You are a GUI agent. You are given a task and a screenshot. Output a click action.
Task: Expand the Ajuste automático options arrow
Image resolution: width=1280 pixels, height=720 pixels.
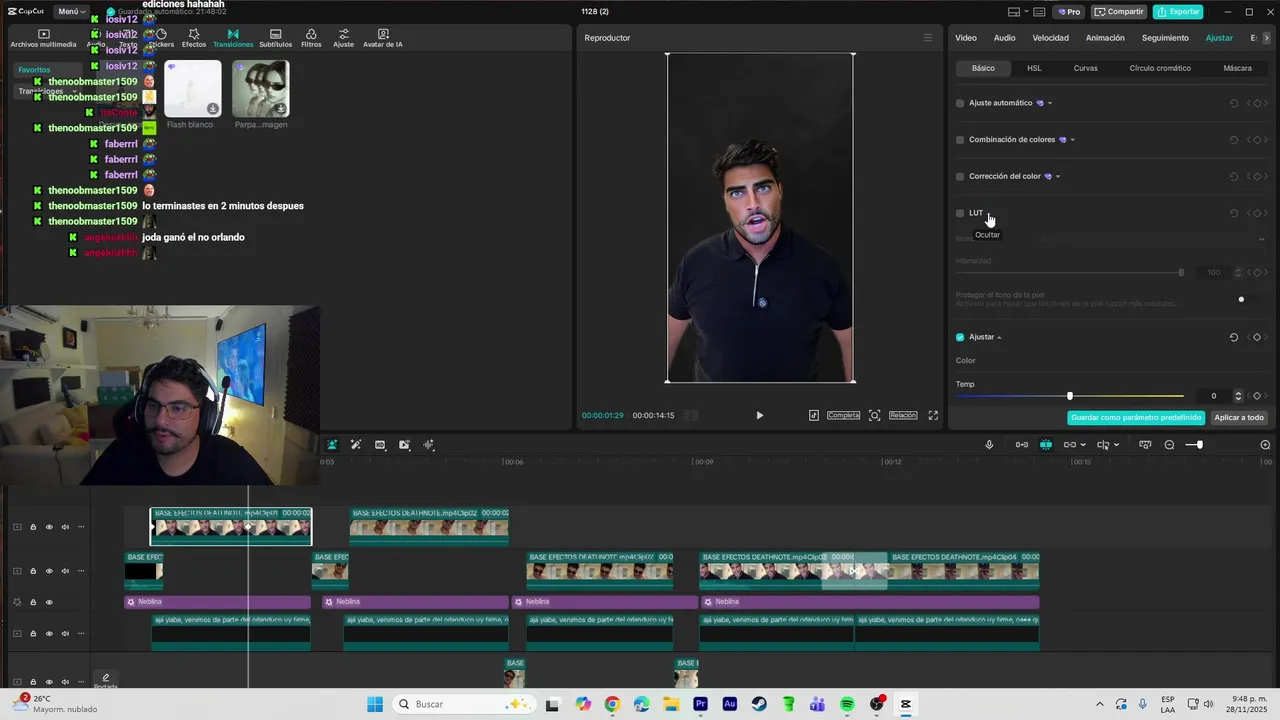coord(1049,103)
